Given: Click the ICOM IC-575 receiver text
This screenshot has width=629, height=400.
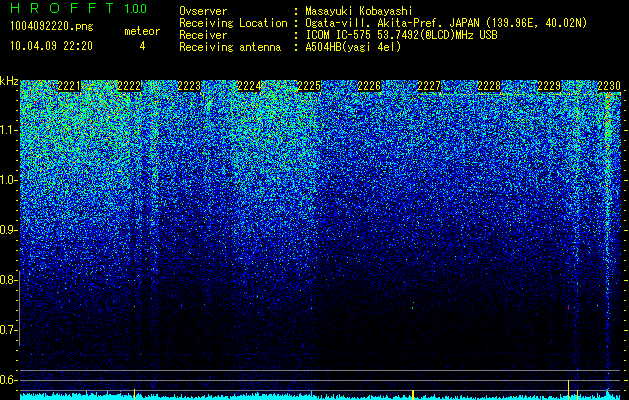Looking at the screenshot, I should point(401,35).
